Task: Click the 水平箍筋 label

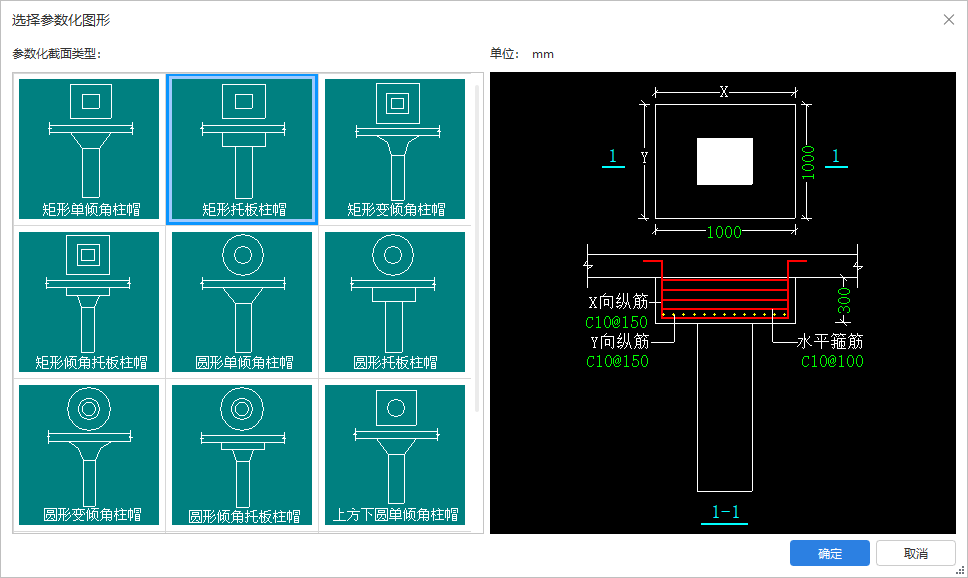Action: coord(830,341)
